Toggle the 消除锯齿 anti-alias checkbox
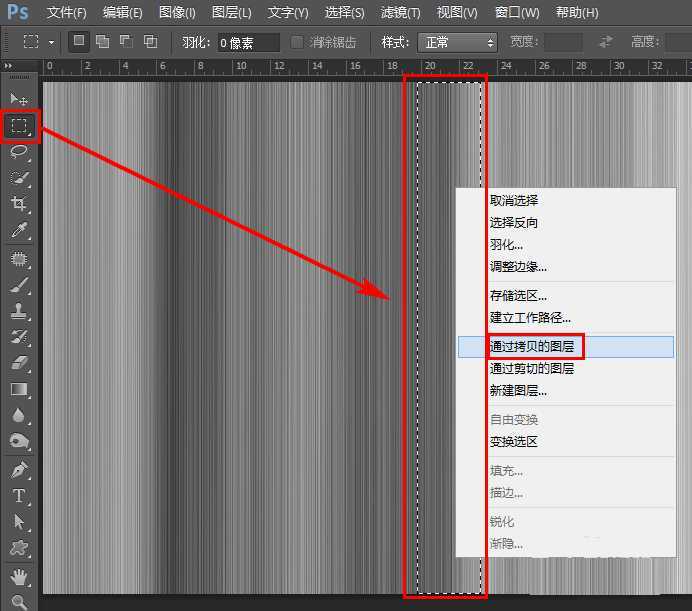The width and height of the screenshot is (692, 611). pos(297,42)
